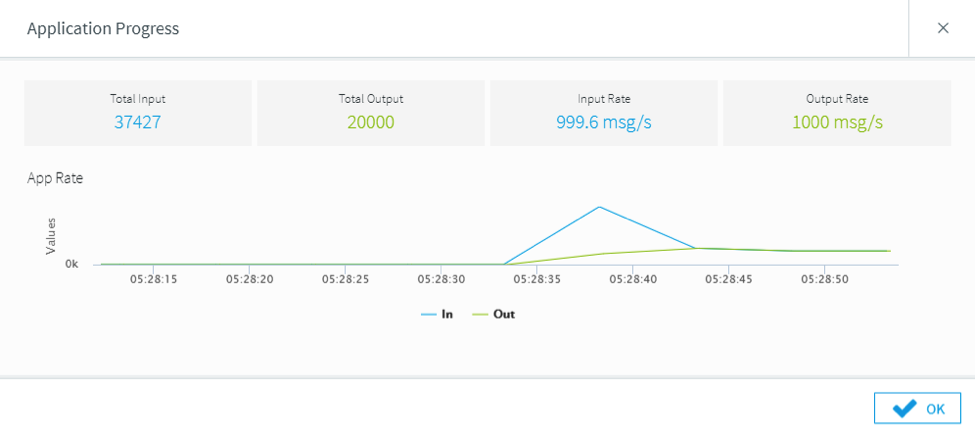Click the Application Progress dialog title
Screen dimensions: 975x438
[103, 28]
